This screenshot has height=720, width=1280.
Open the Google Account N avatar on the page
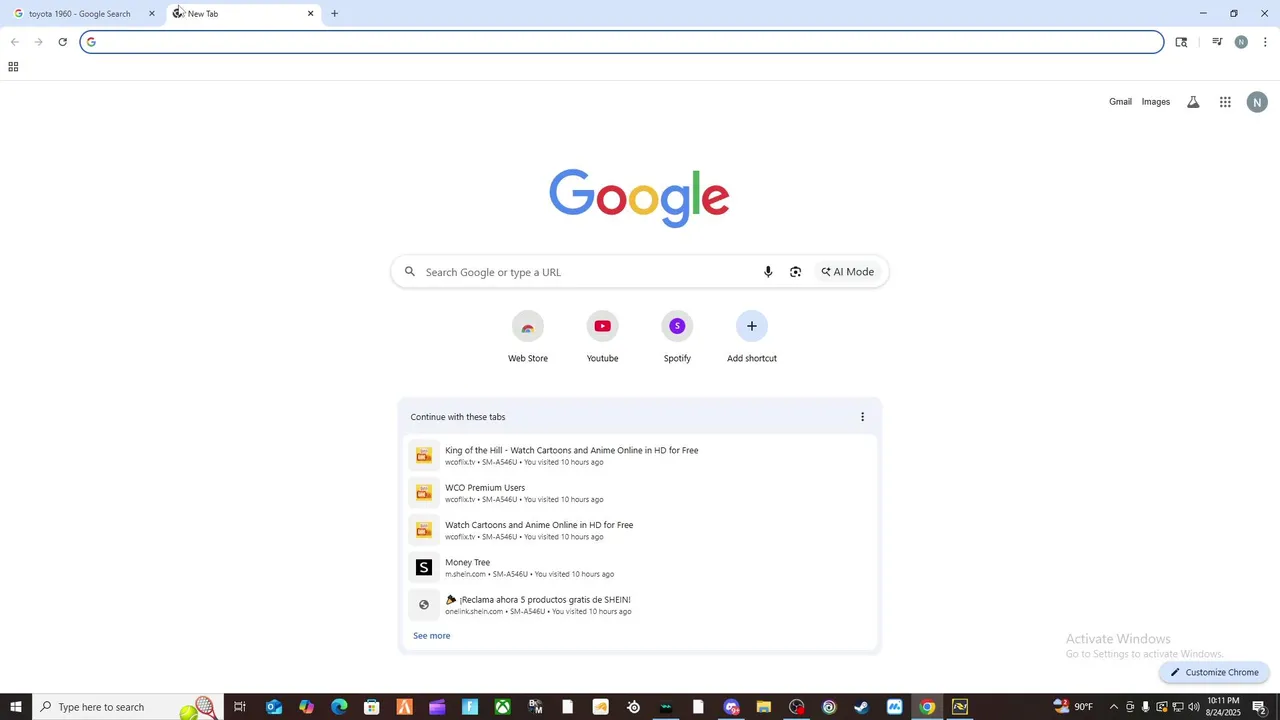1257,102
